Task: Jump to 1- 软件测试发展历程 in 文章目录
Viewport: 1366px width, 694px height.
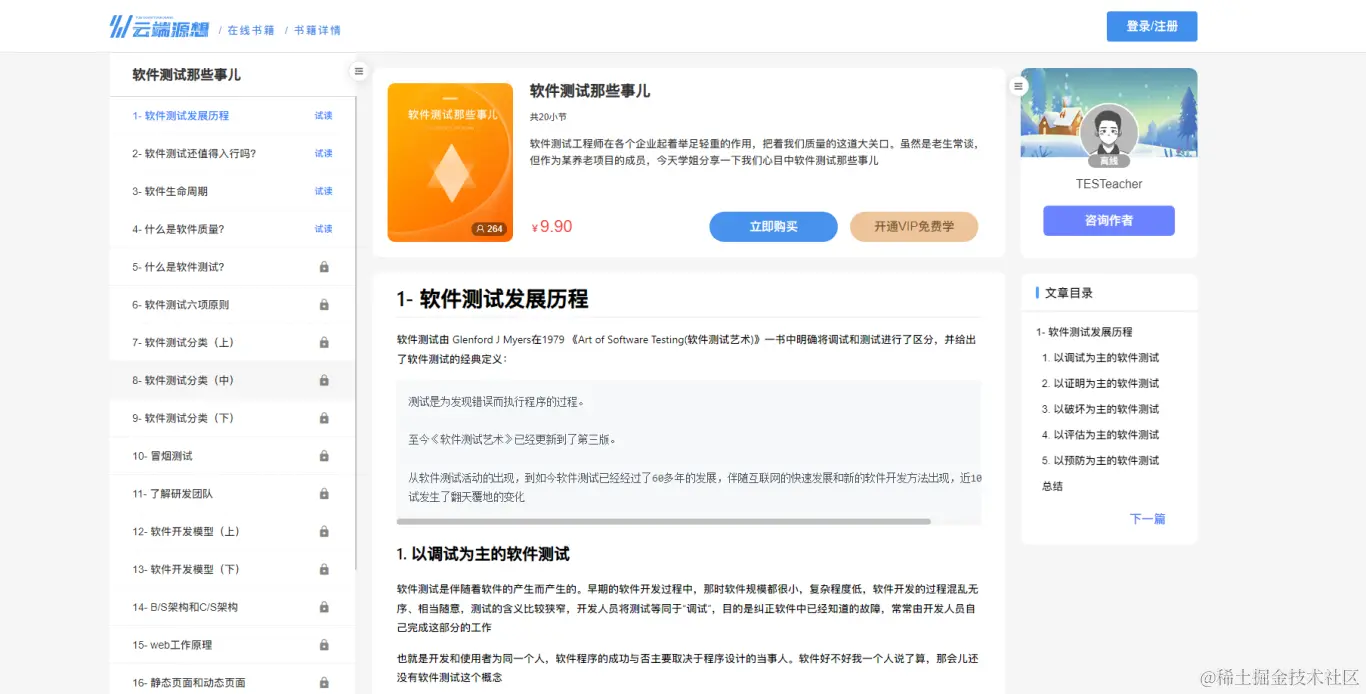Action: pyautogui.click(x=1084, y=332)
